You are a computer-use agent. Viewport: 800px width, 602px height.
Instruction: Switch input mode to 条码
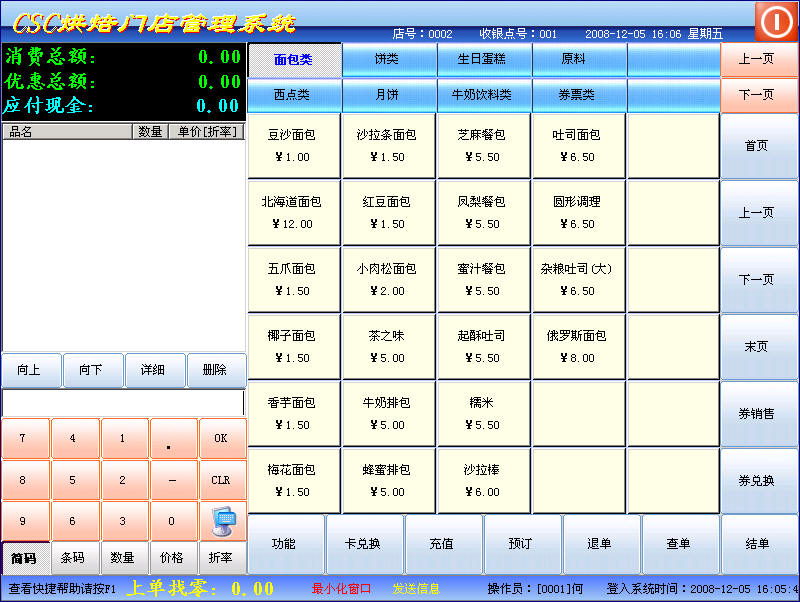[75, 558]
